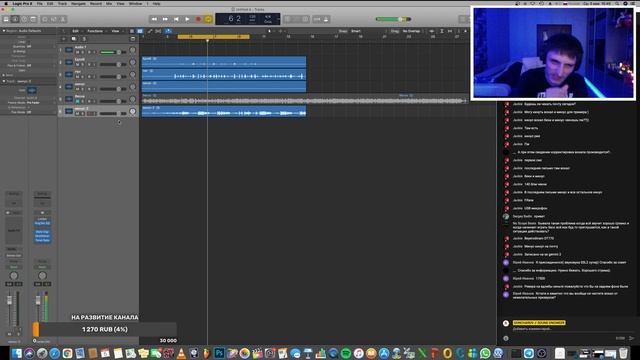
Task: Open Finder from the Dock
Action: point(16,353)
